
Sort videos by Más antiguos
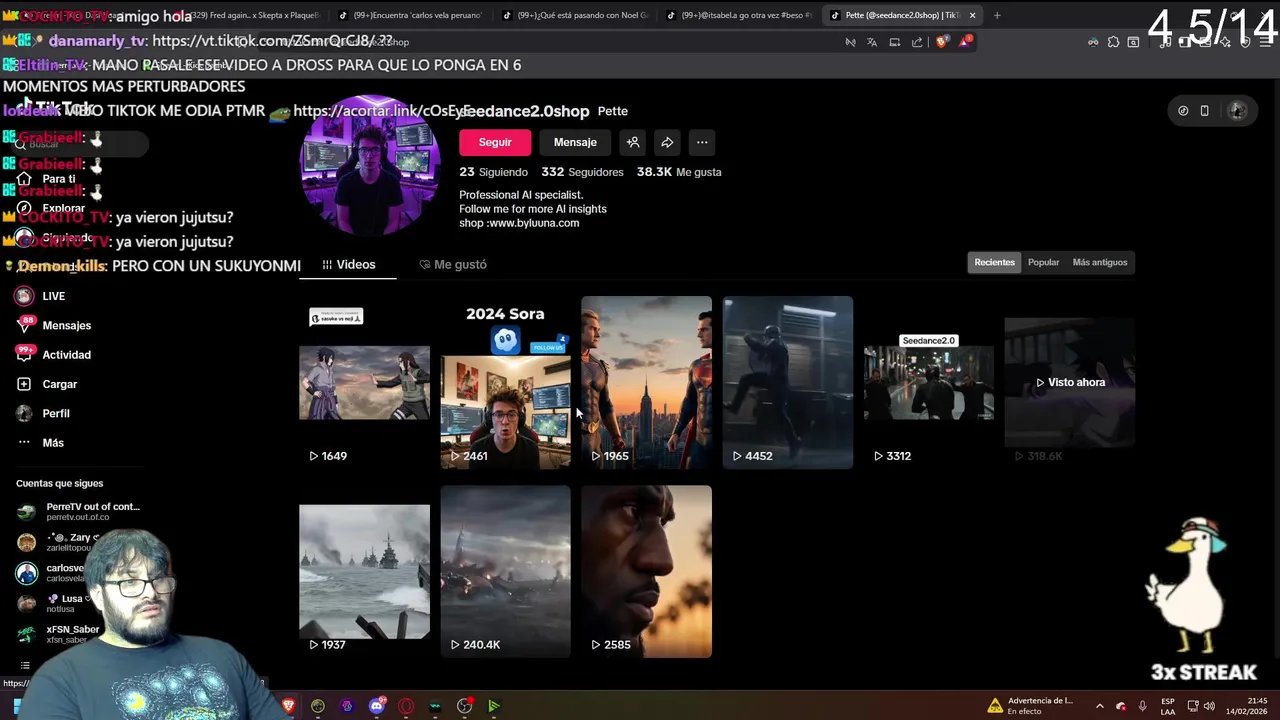(x=1100, y=262)
